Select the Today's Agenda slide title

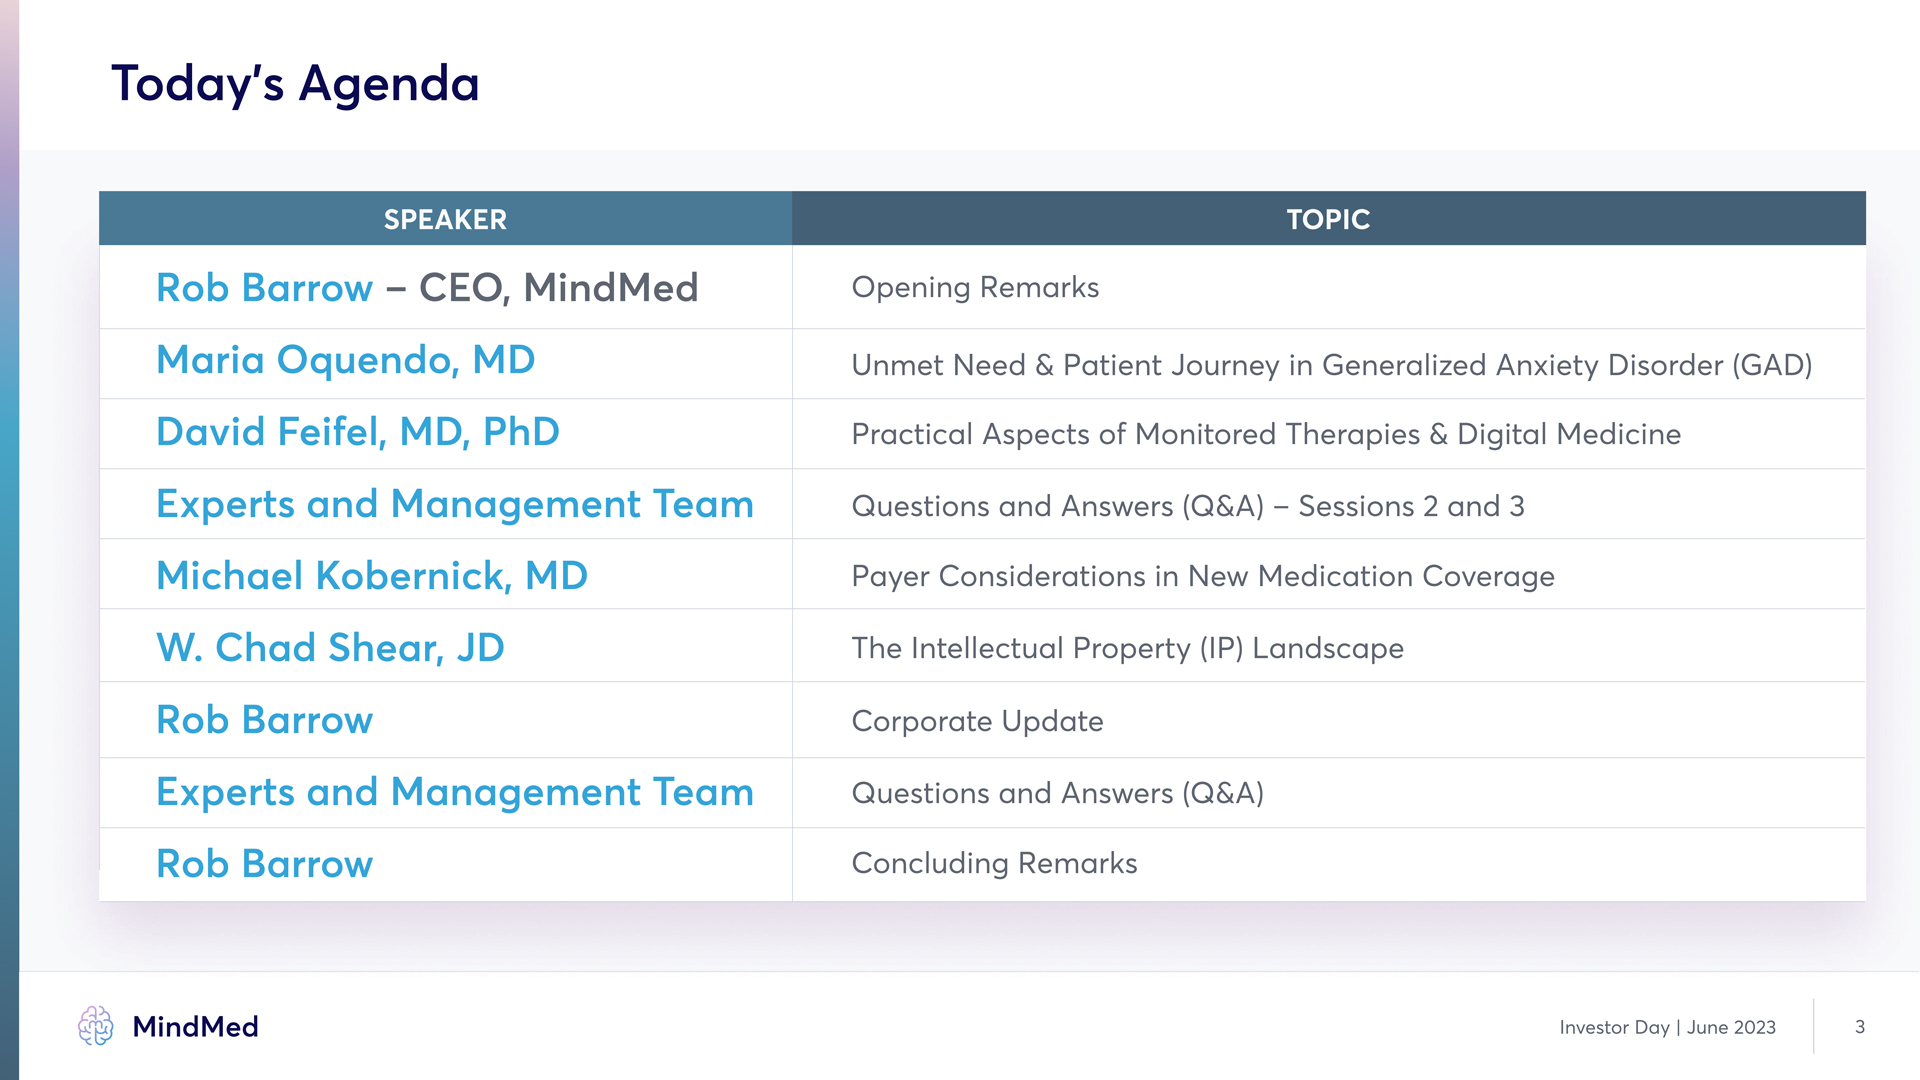295,83
